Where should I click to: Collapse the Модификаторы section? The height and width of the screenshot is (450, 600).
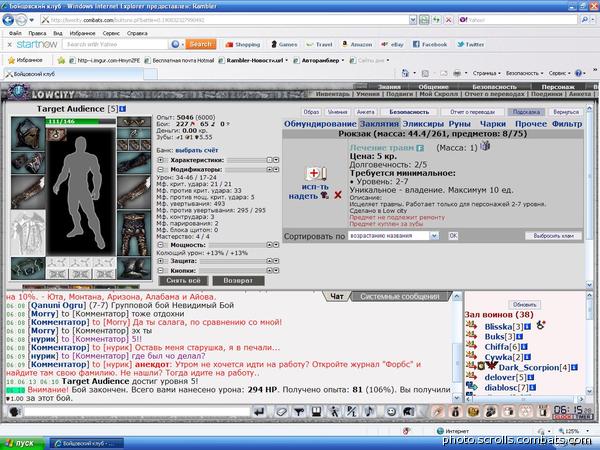click(160, 169)
